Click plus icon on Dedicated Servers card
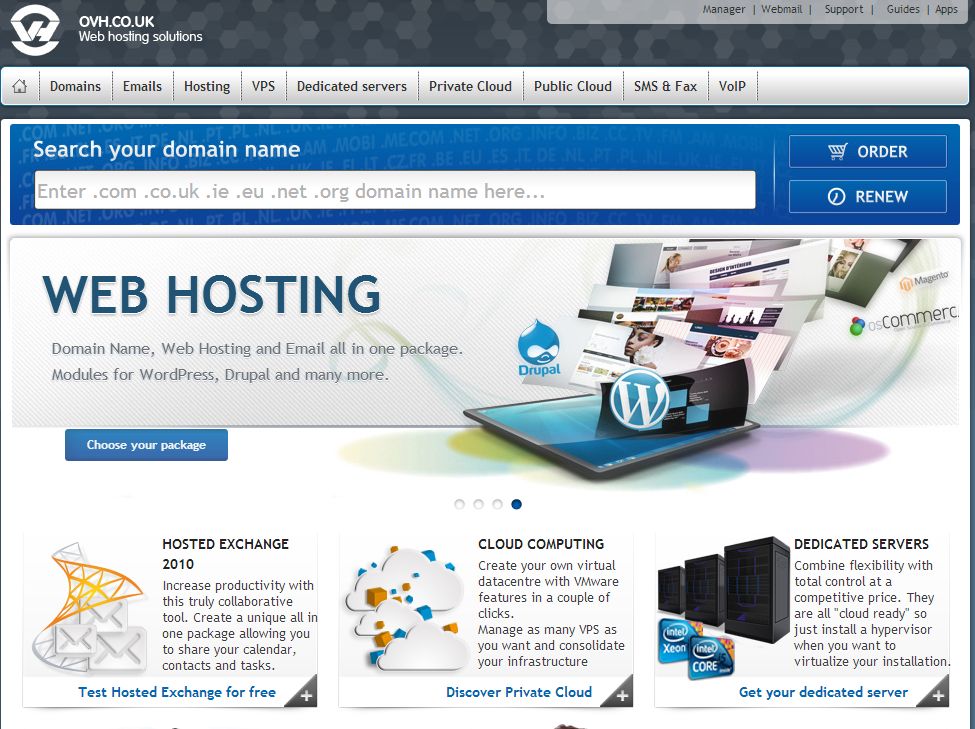 click(x=938, y=696)
